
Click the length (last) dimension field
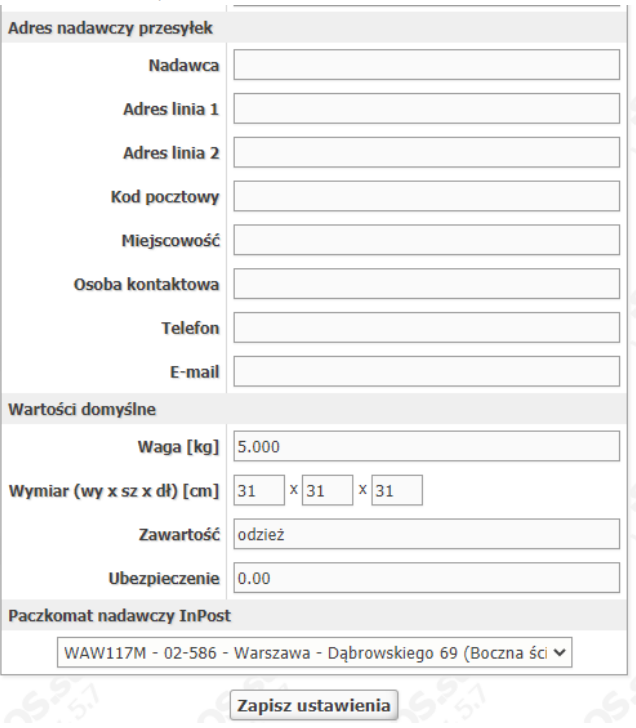pos(397,491)
